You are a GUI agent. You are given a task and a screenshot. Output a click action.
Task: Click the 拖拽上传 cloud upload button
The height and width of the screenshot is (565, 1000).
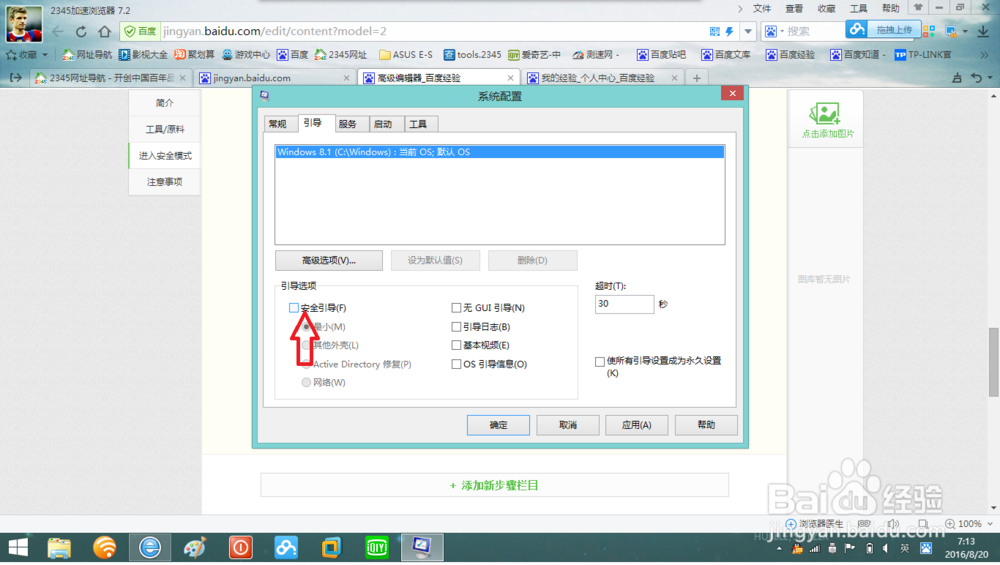click(x=884, y=29)
